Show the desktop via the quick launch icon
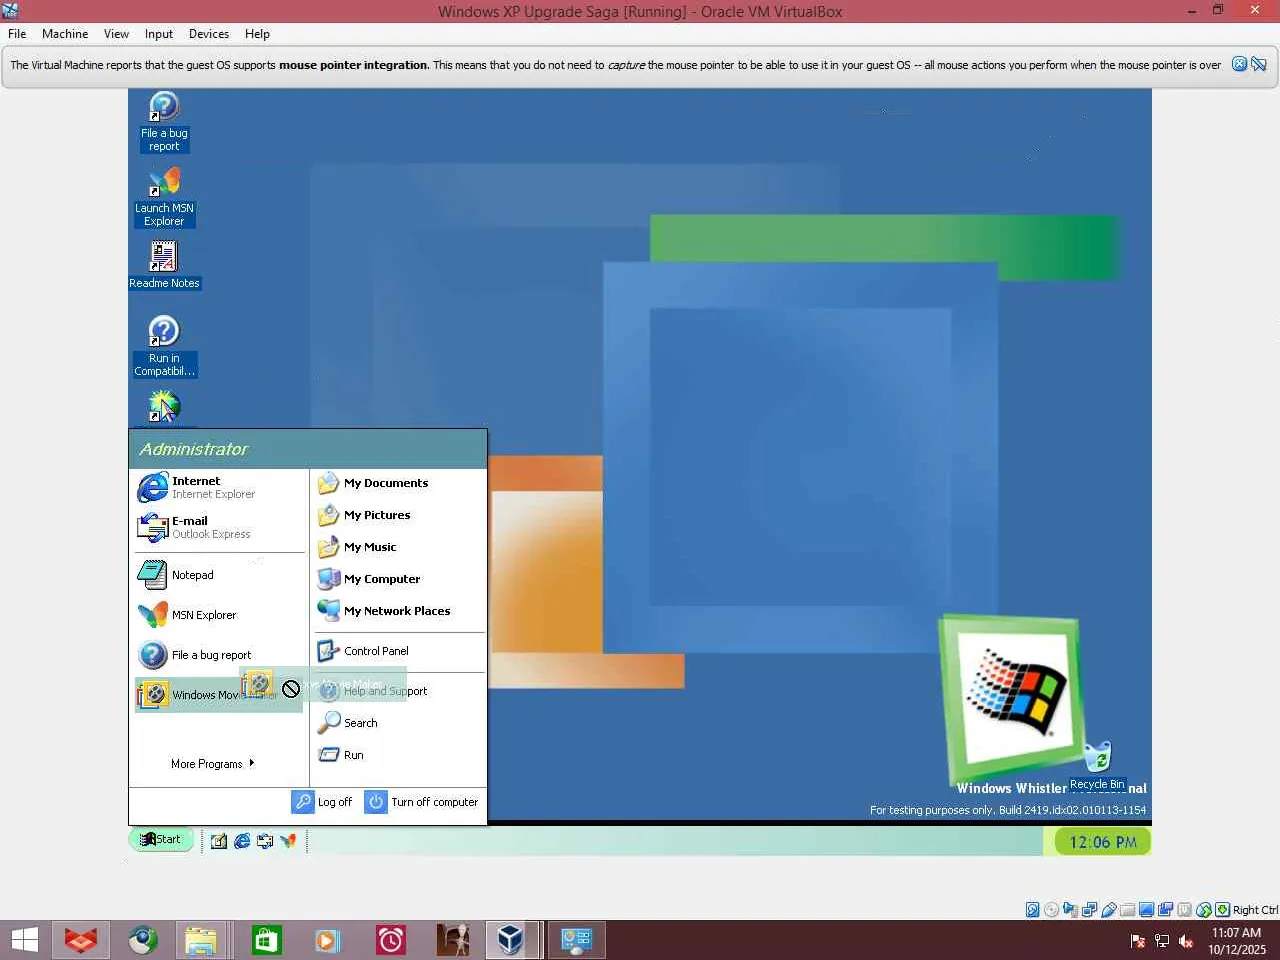This screenshot has height=960, width=1280. point(219,841)
